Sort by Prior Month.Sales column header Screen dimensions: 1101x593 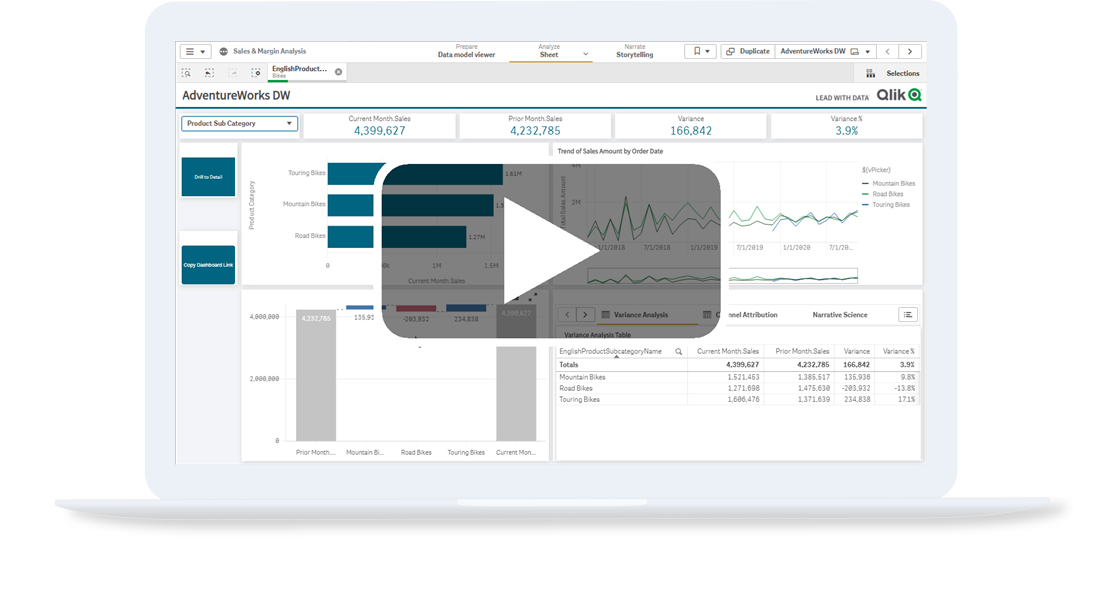pyautogui.click(x=802, y=352)
